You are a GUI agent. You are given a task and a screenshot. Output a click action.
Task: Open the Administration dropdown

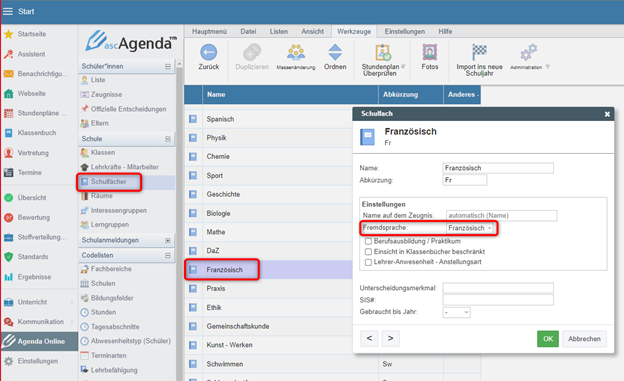[548, 67]
